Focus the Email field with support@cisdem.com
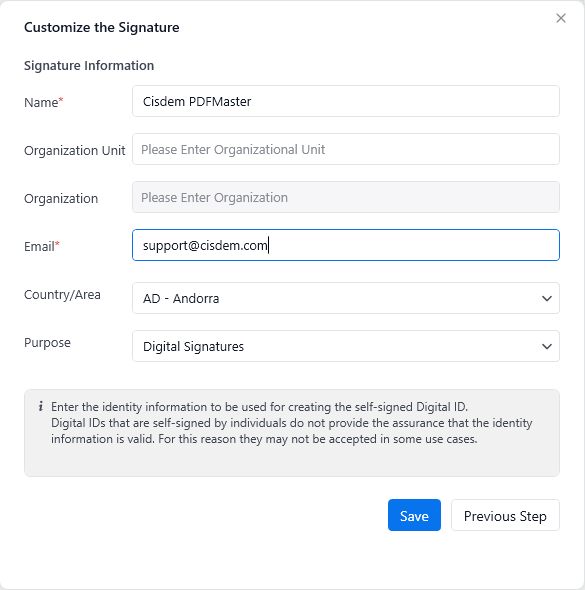This screenshot has width=585, height=590. point(346,245)
